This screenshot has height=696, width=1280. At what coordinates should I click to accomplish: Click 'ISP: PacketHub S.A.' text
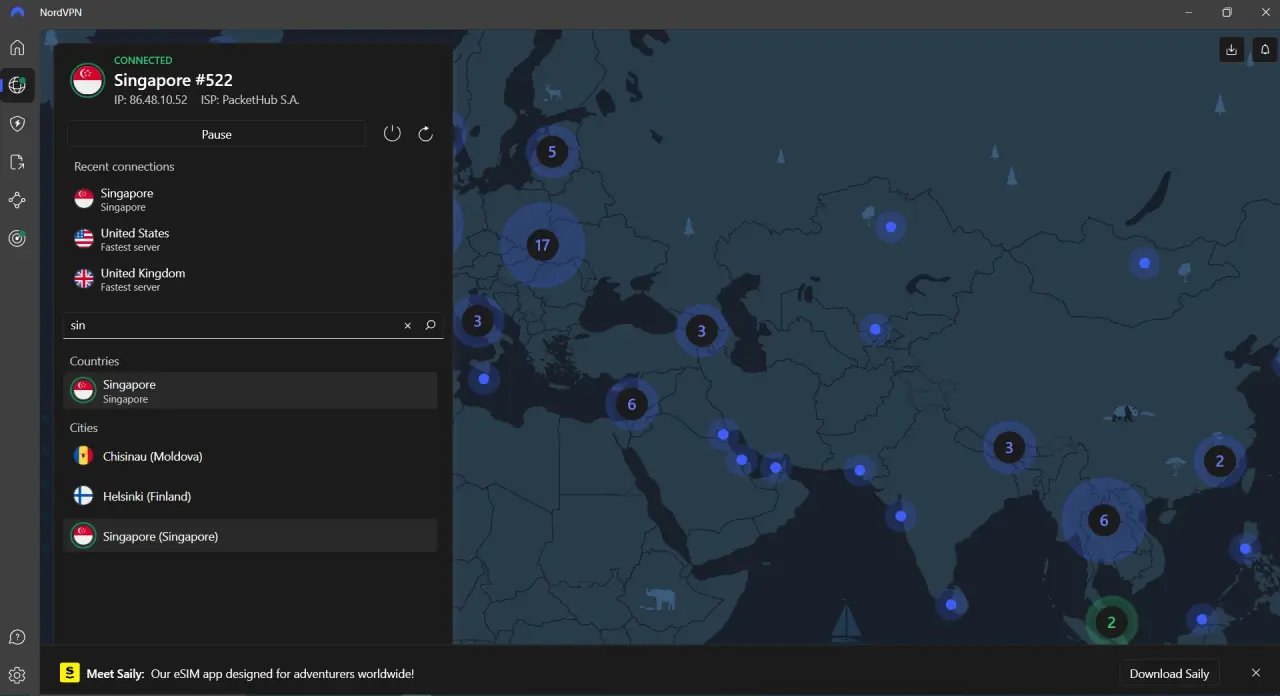point(250,100)
